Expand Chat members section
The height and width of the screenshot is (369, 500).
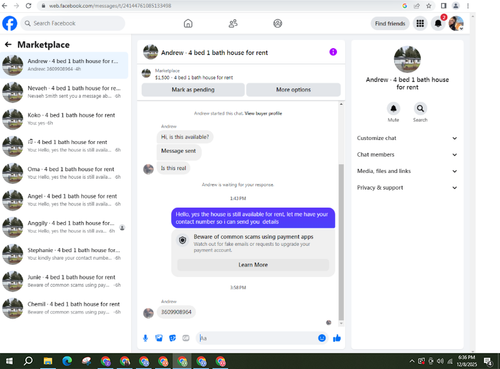pos(407,155)
